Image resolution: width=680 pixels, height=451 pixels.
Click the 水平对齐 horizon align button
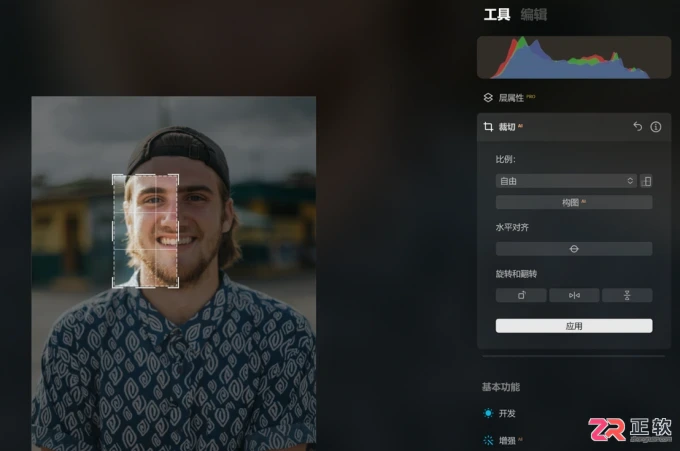(x=574, y=249)
